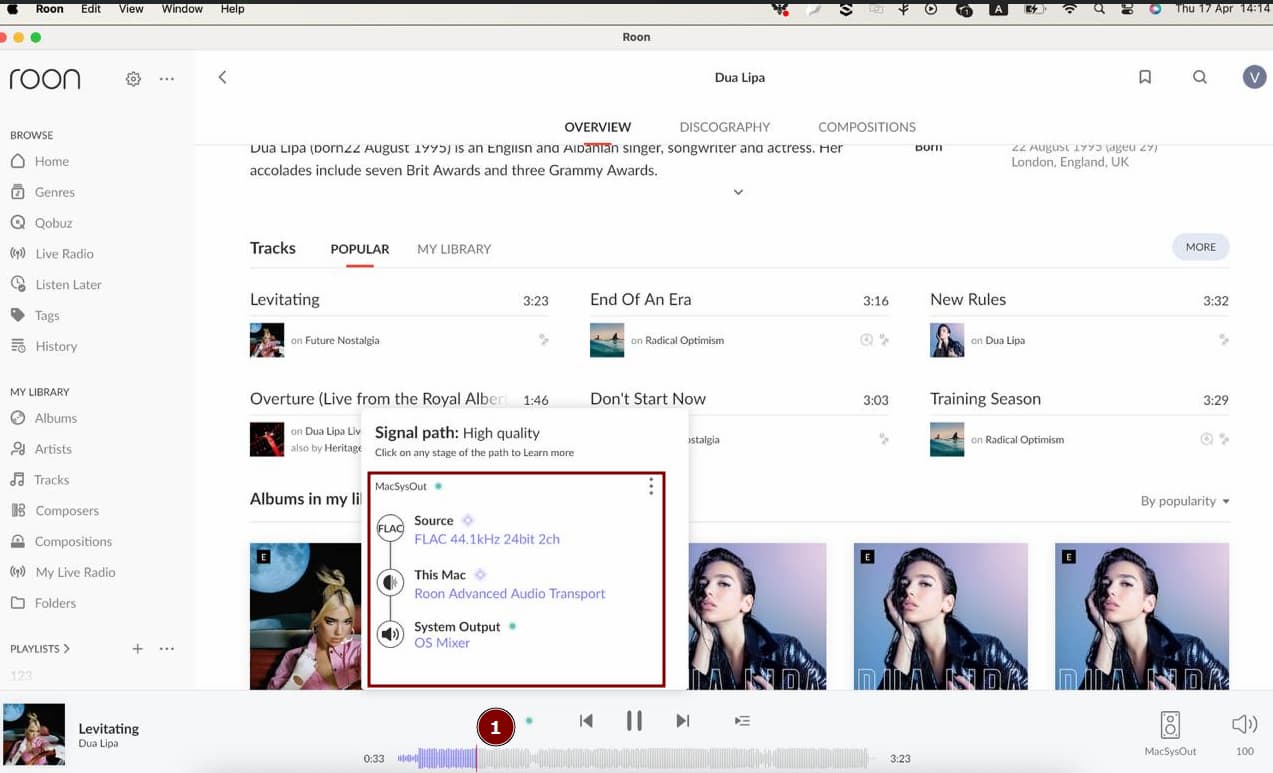The width and height of the screenshot is (1273, 773).
Task: Open search with magnifier icon
Action: pyautogui.click(x=1200, y=77)
